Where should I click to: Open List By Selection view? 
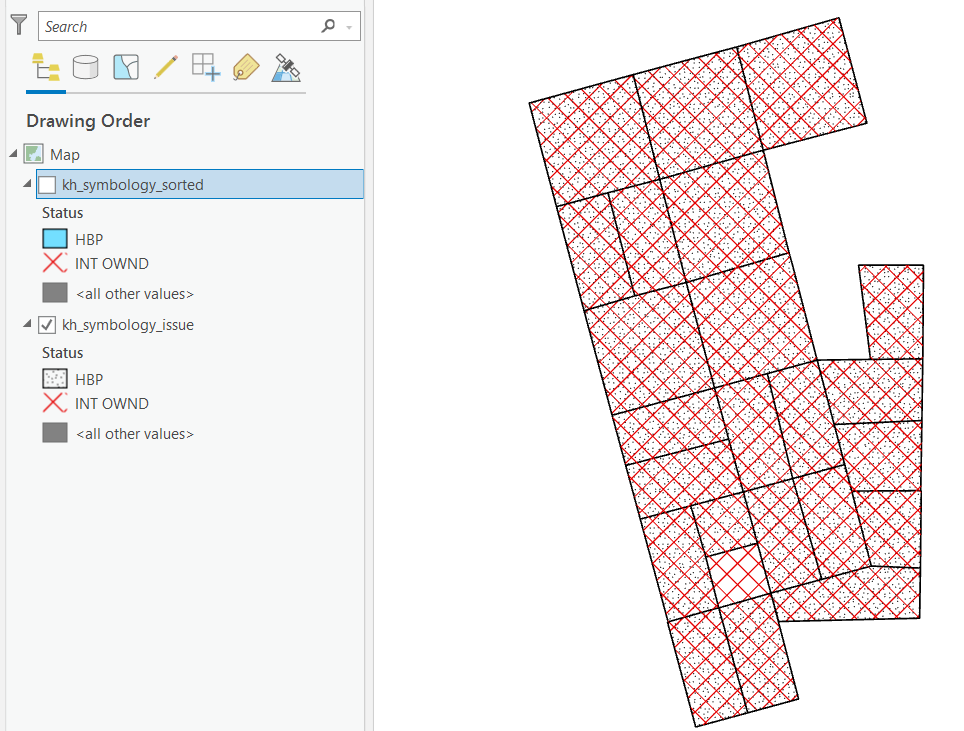126,67
